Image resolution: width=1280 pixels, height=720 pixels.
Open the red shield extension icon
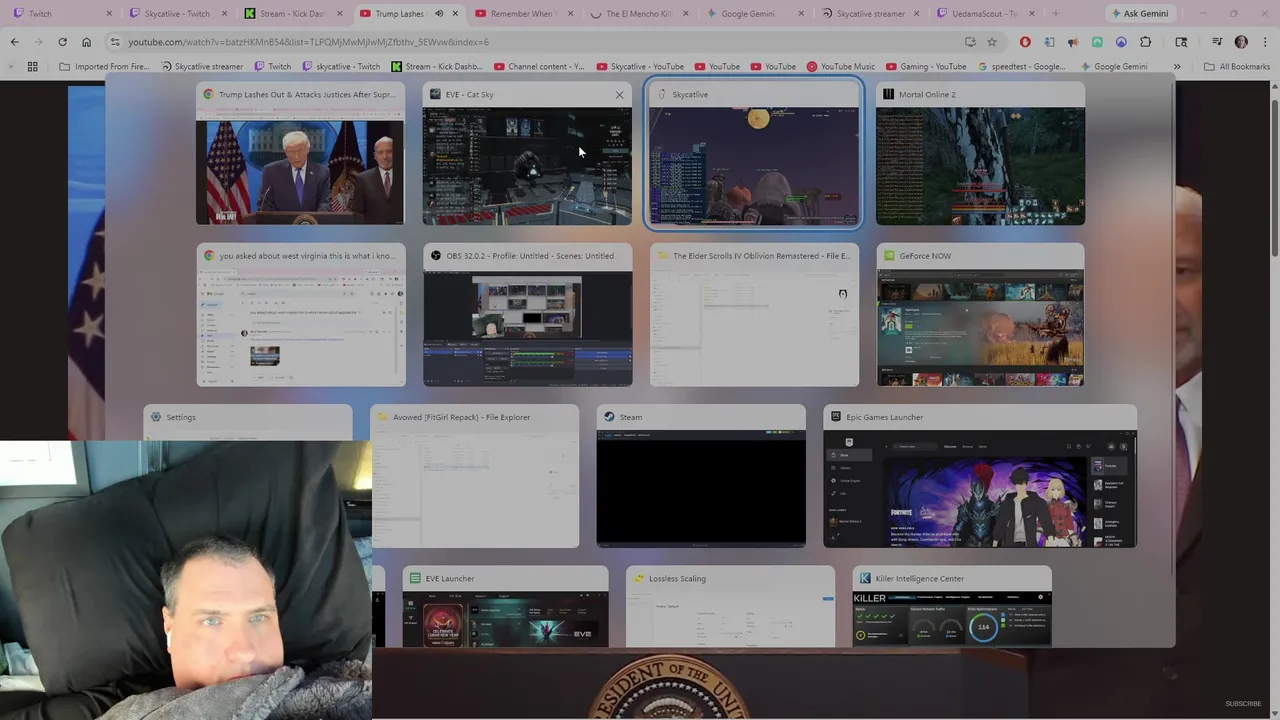click(1025, 42)
